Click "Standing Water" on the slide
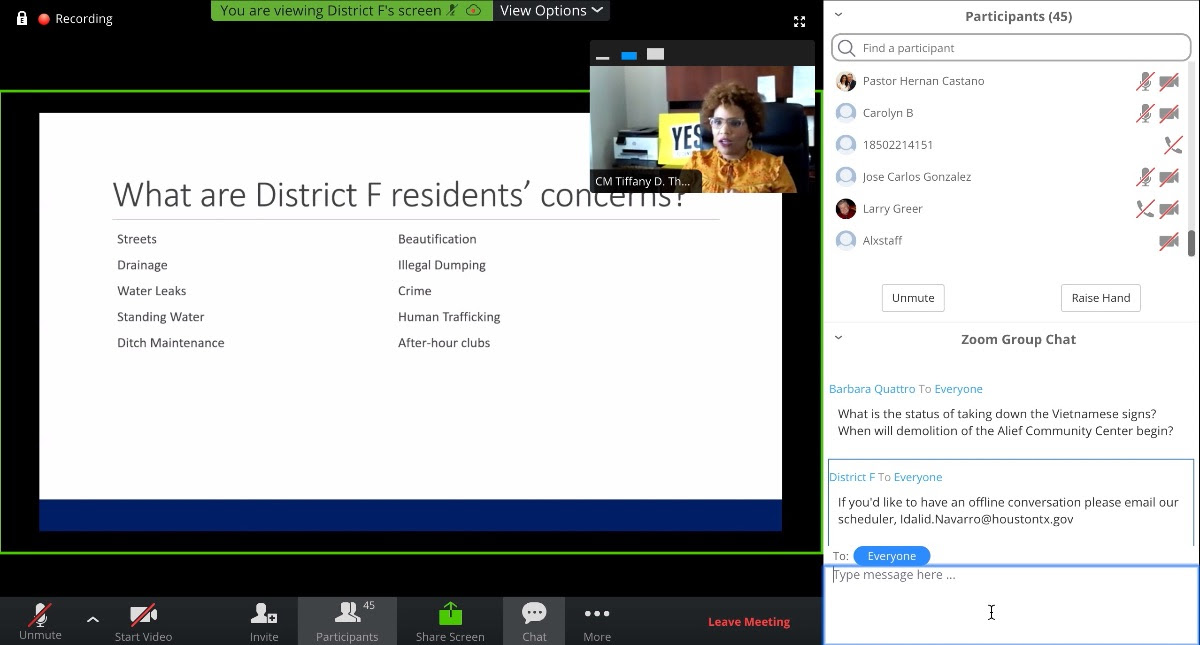Image resolution: width=1200 pixels, height=645 pixels. 161,317
